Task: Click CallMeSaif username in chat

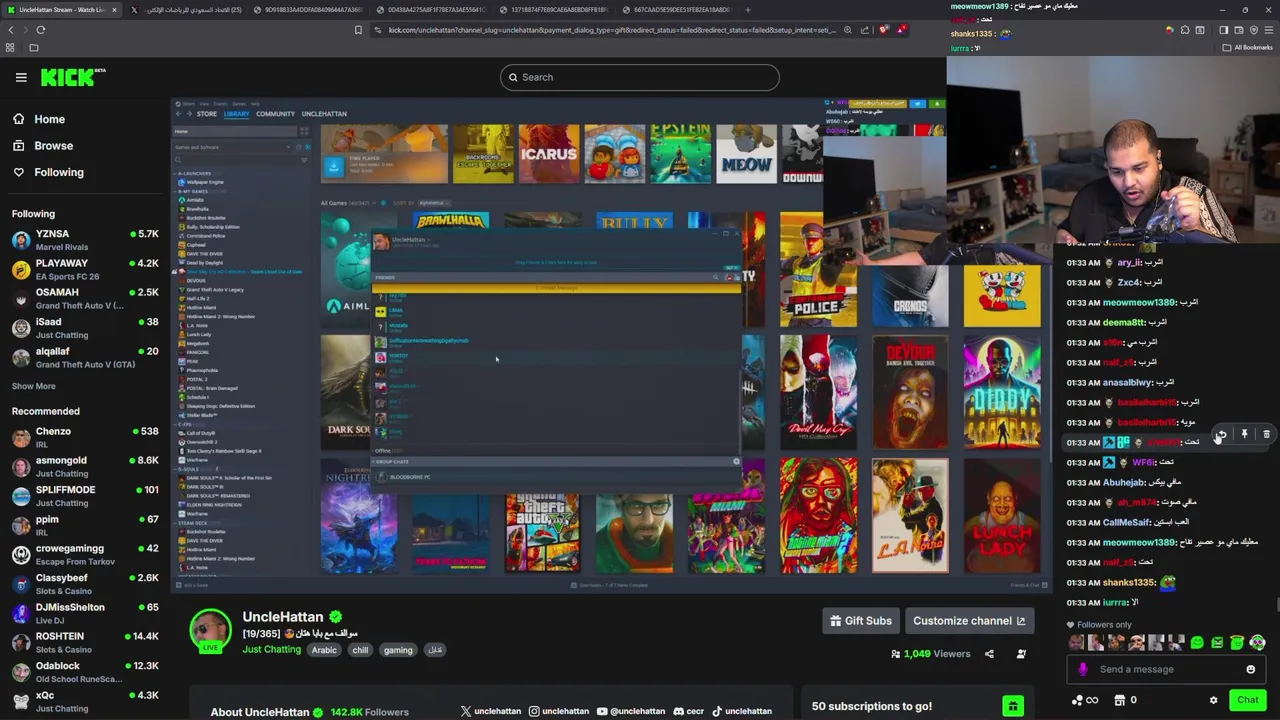Action: tap(1125, 522)
